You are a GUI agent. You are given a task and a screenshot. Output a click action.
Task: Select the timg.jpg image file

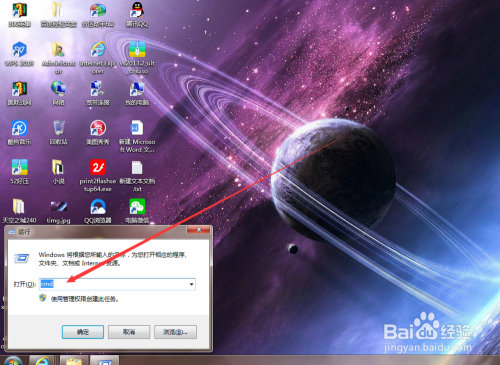pyautogui.click(x=59, y=211)
